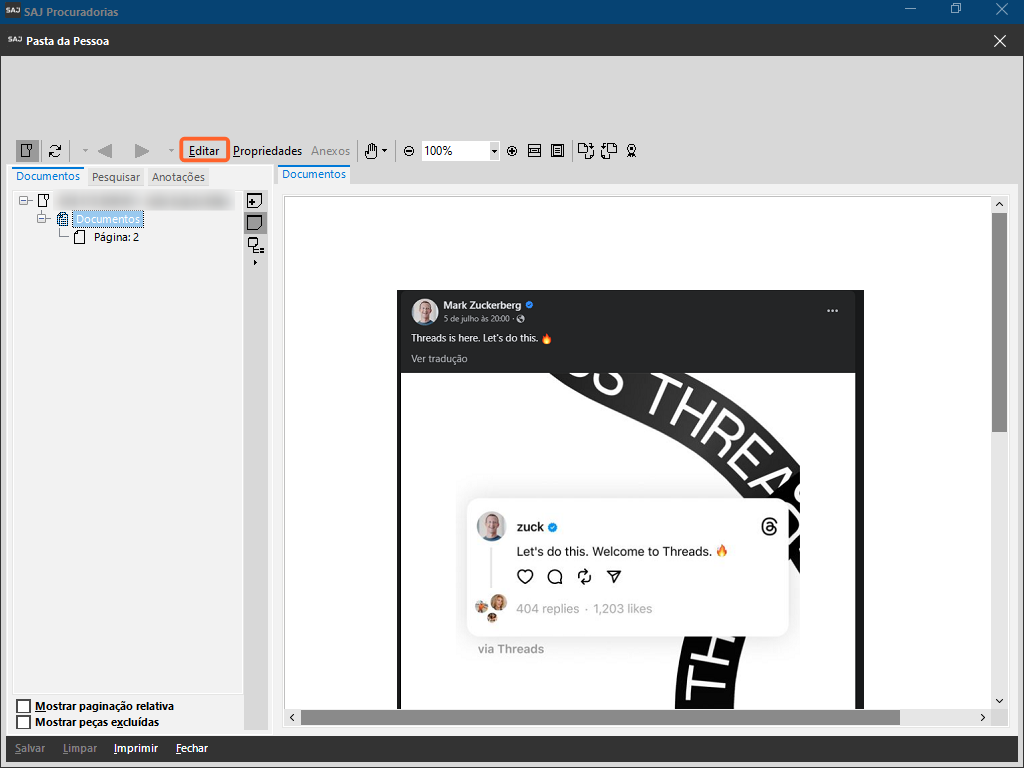Select the hand pan tool
1024x768 pixels.
pyautogui.click(x=371, y=151)
